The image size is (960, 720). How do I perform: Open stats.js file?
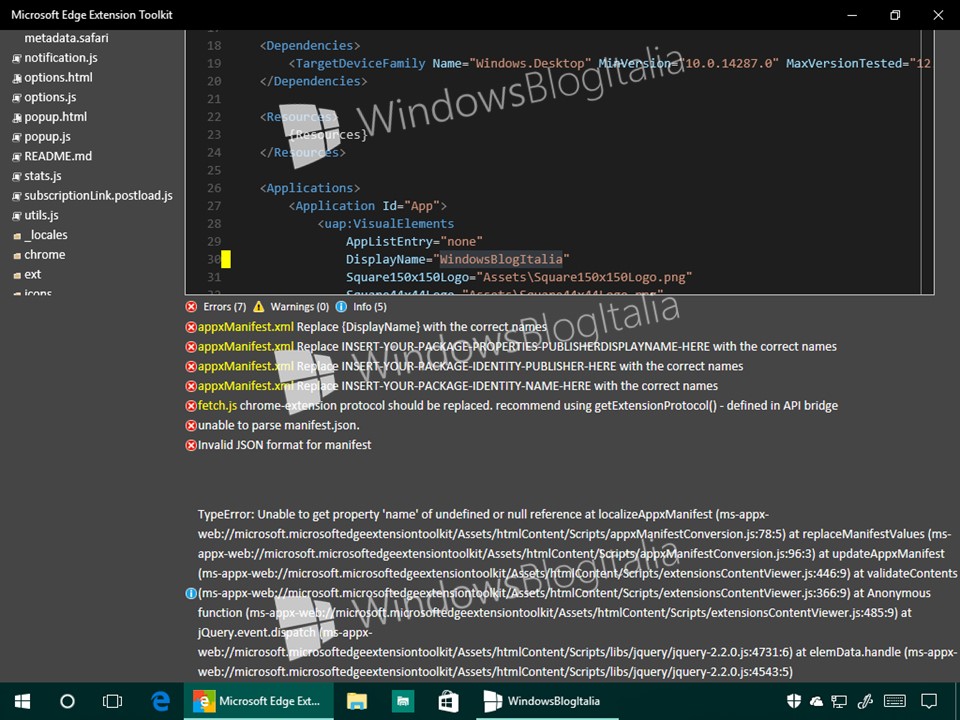coord(37,176)
